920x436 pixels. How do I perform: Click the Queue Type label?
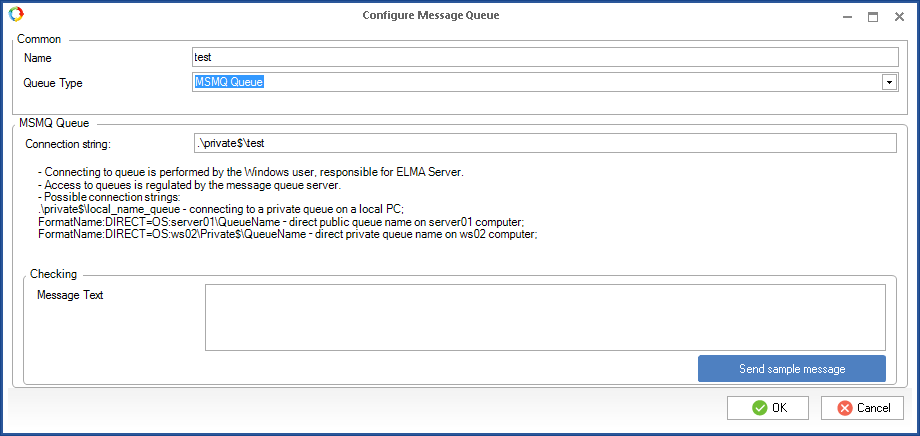click(x=53, y=82)
